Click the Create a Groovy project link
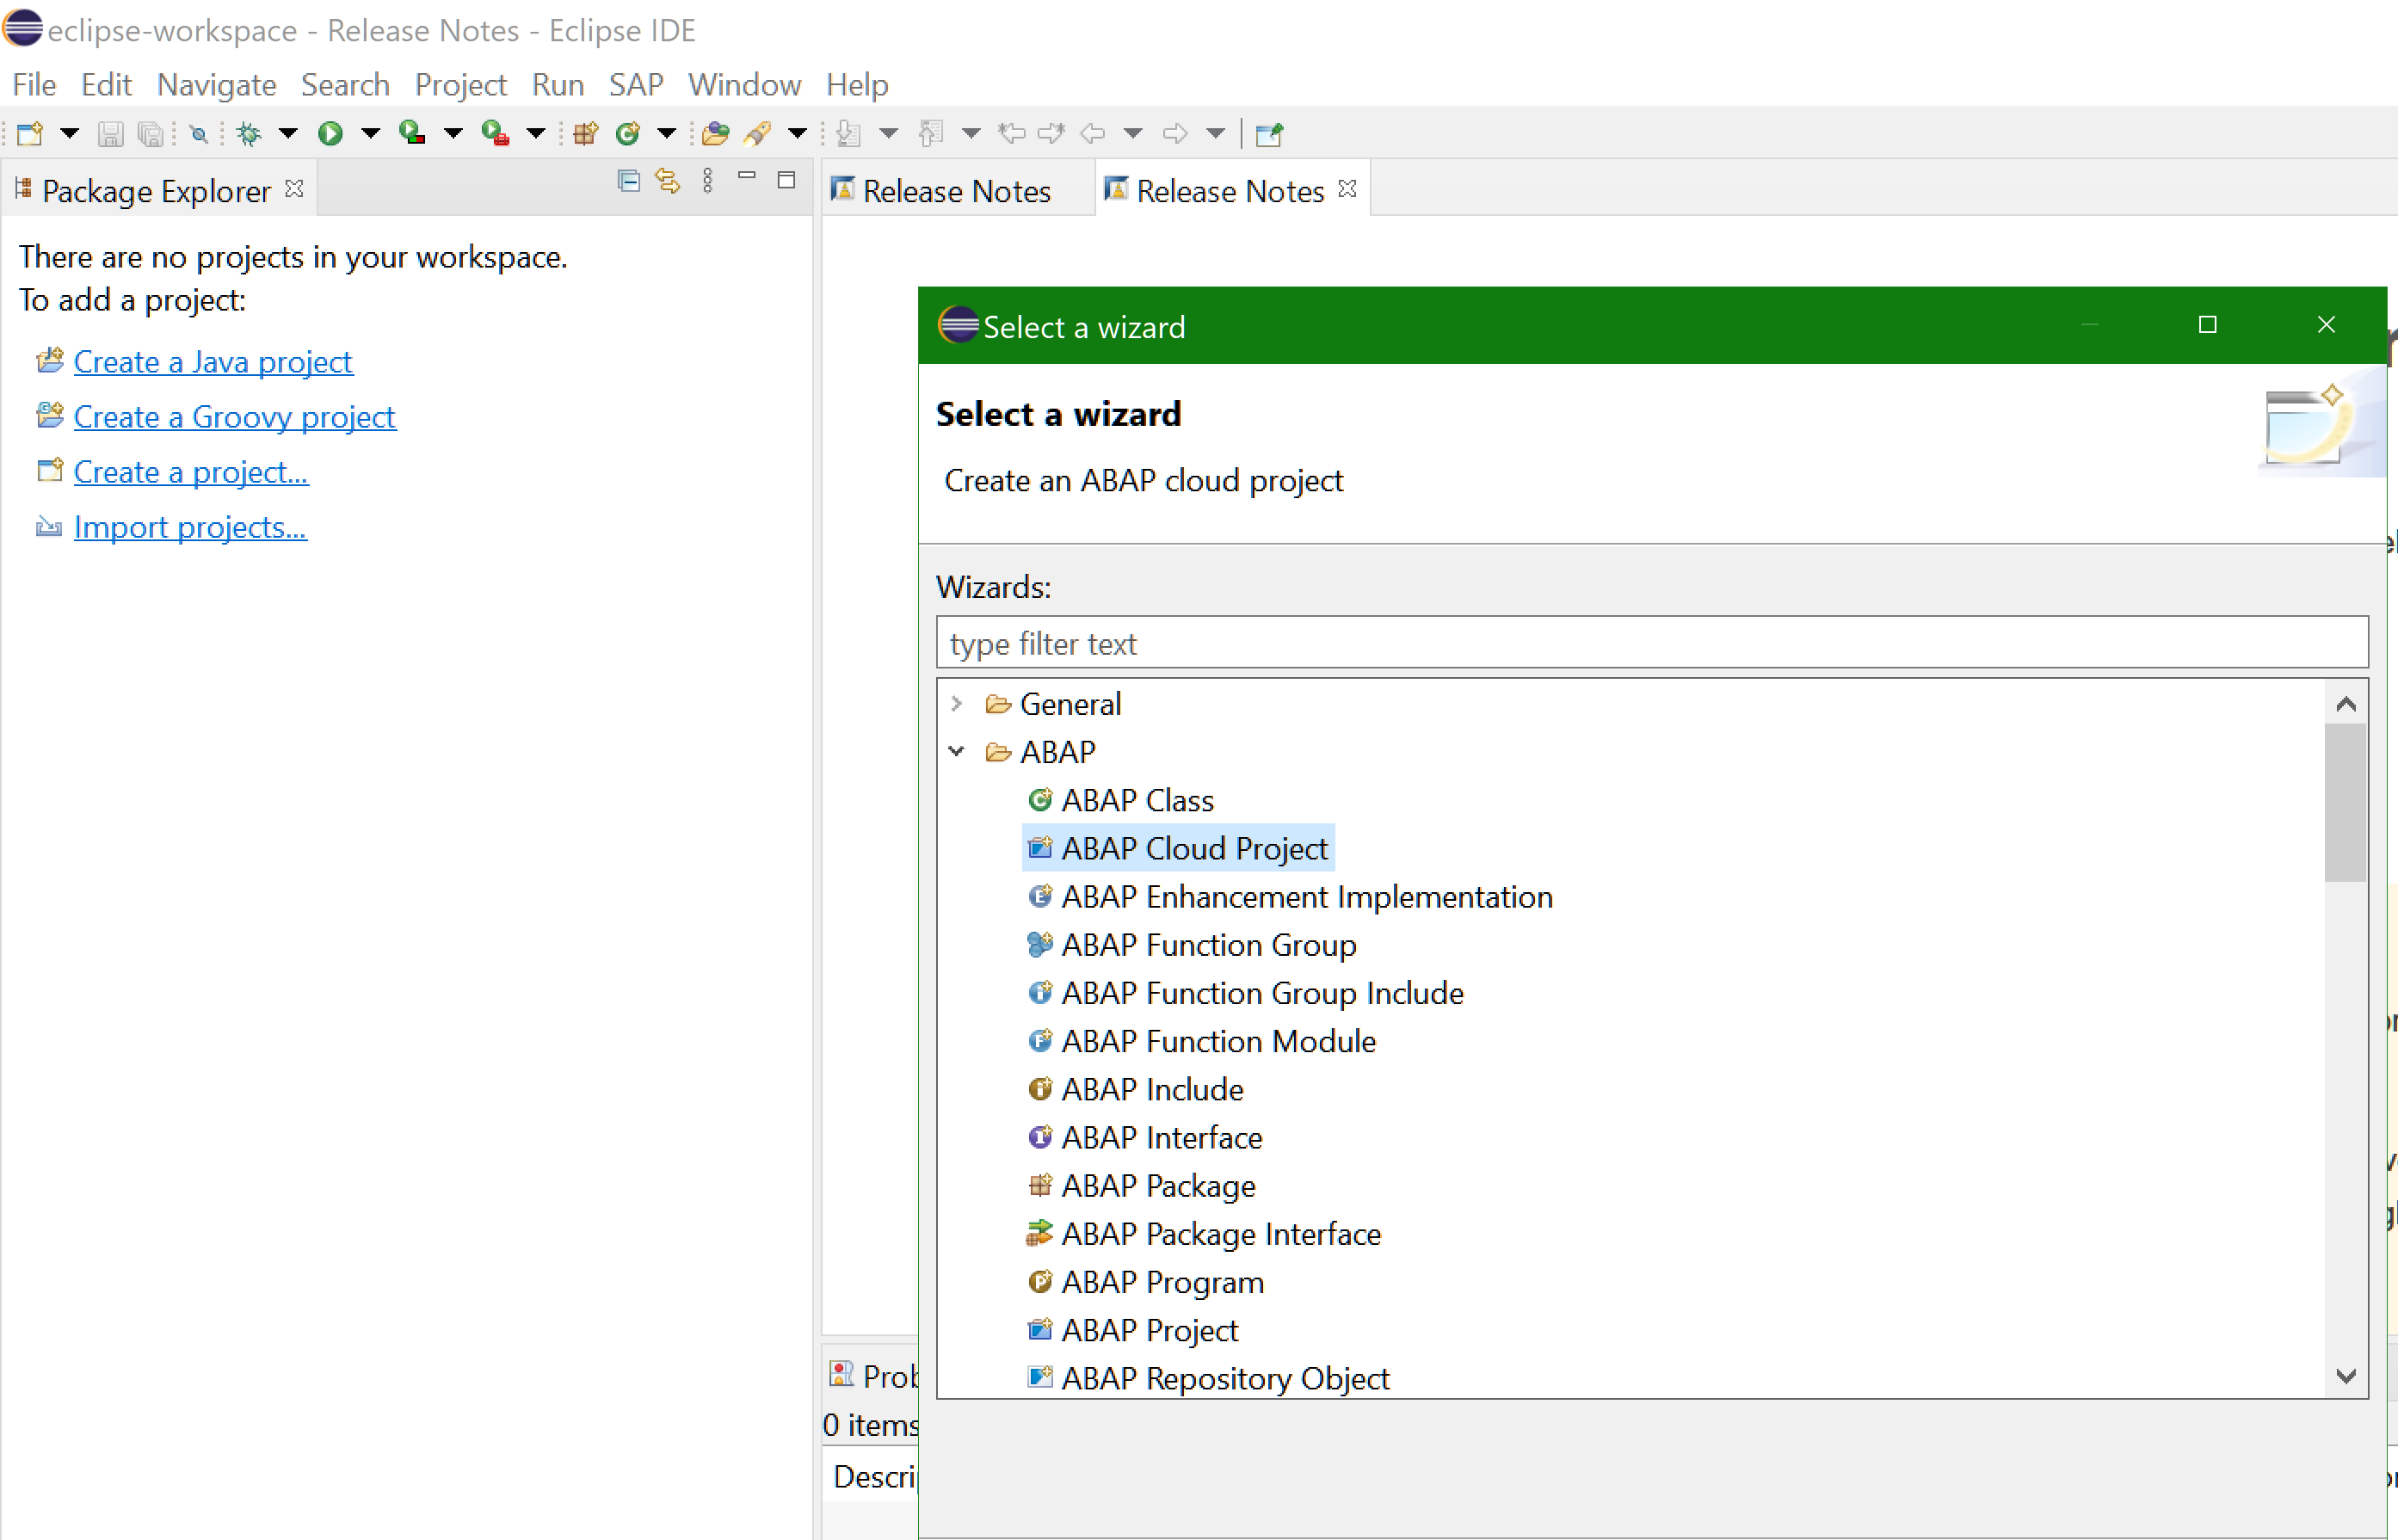Viewport: 2398px width, 1540px height. coord(235,416)
